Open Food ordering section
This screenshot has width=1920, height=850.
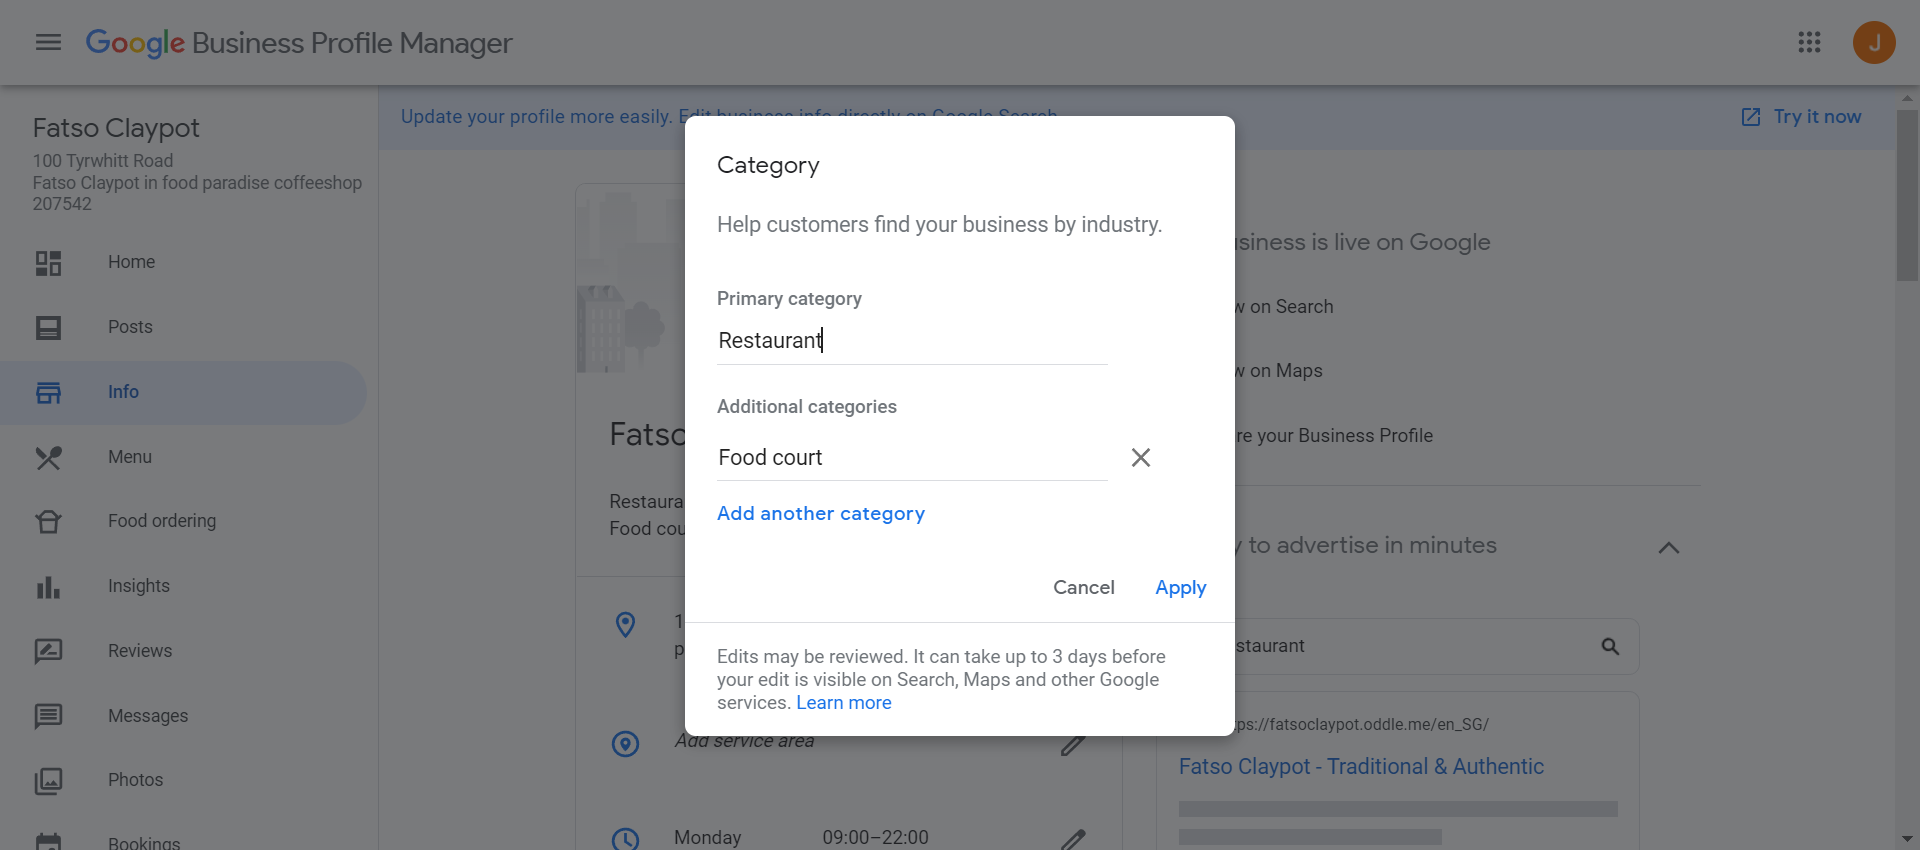[162, 521]
